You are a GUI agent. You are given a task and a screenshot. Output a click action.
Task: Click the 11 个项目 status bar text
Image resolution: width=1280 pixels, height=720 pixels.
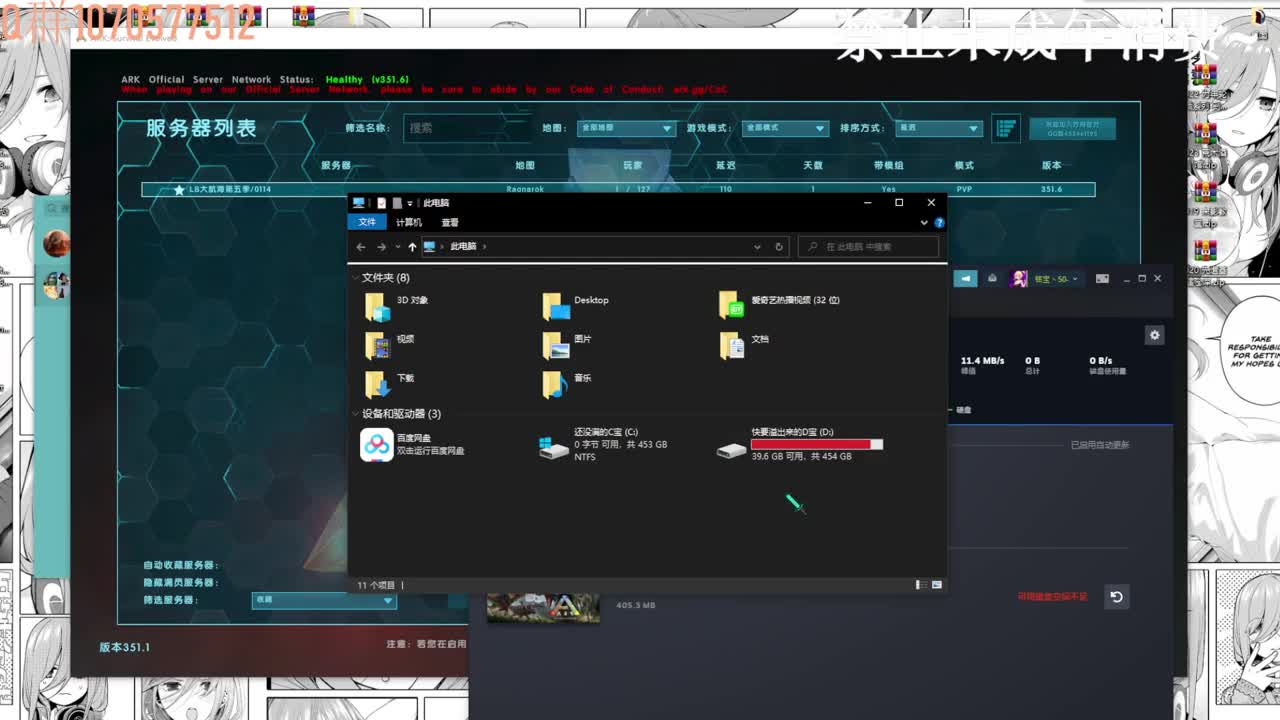[x=377, y=585]
